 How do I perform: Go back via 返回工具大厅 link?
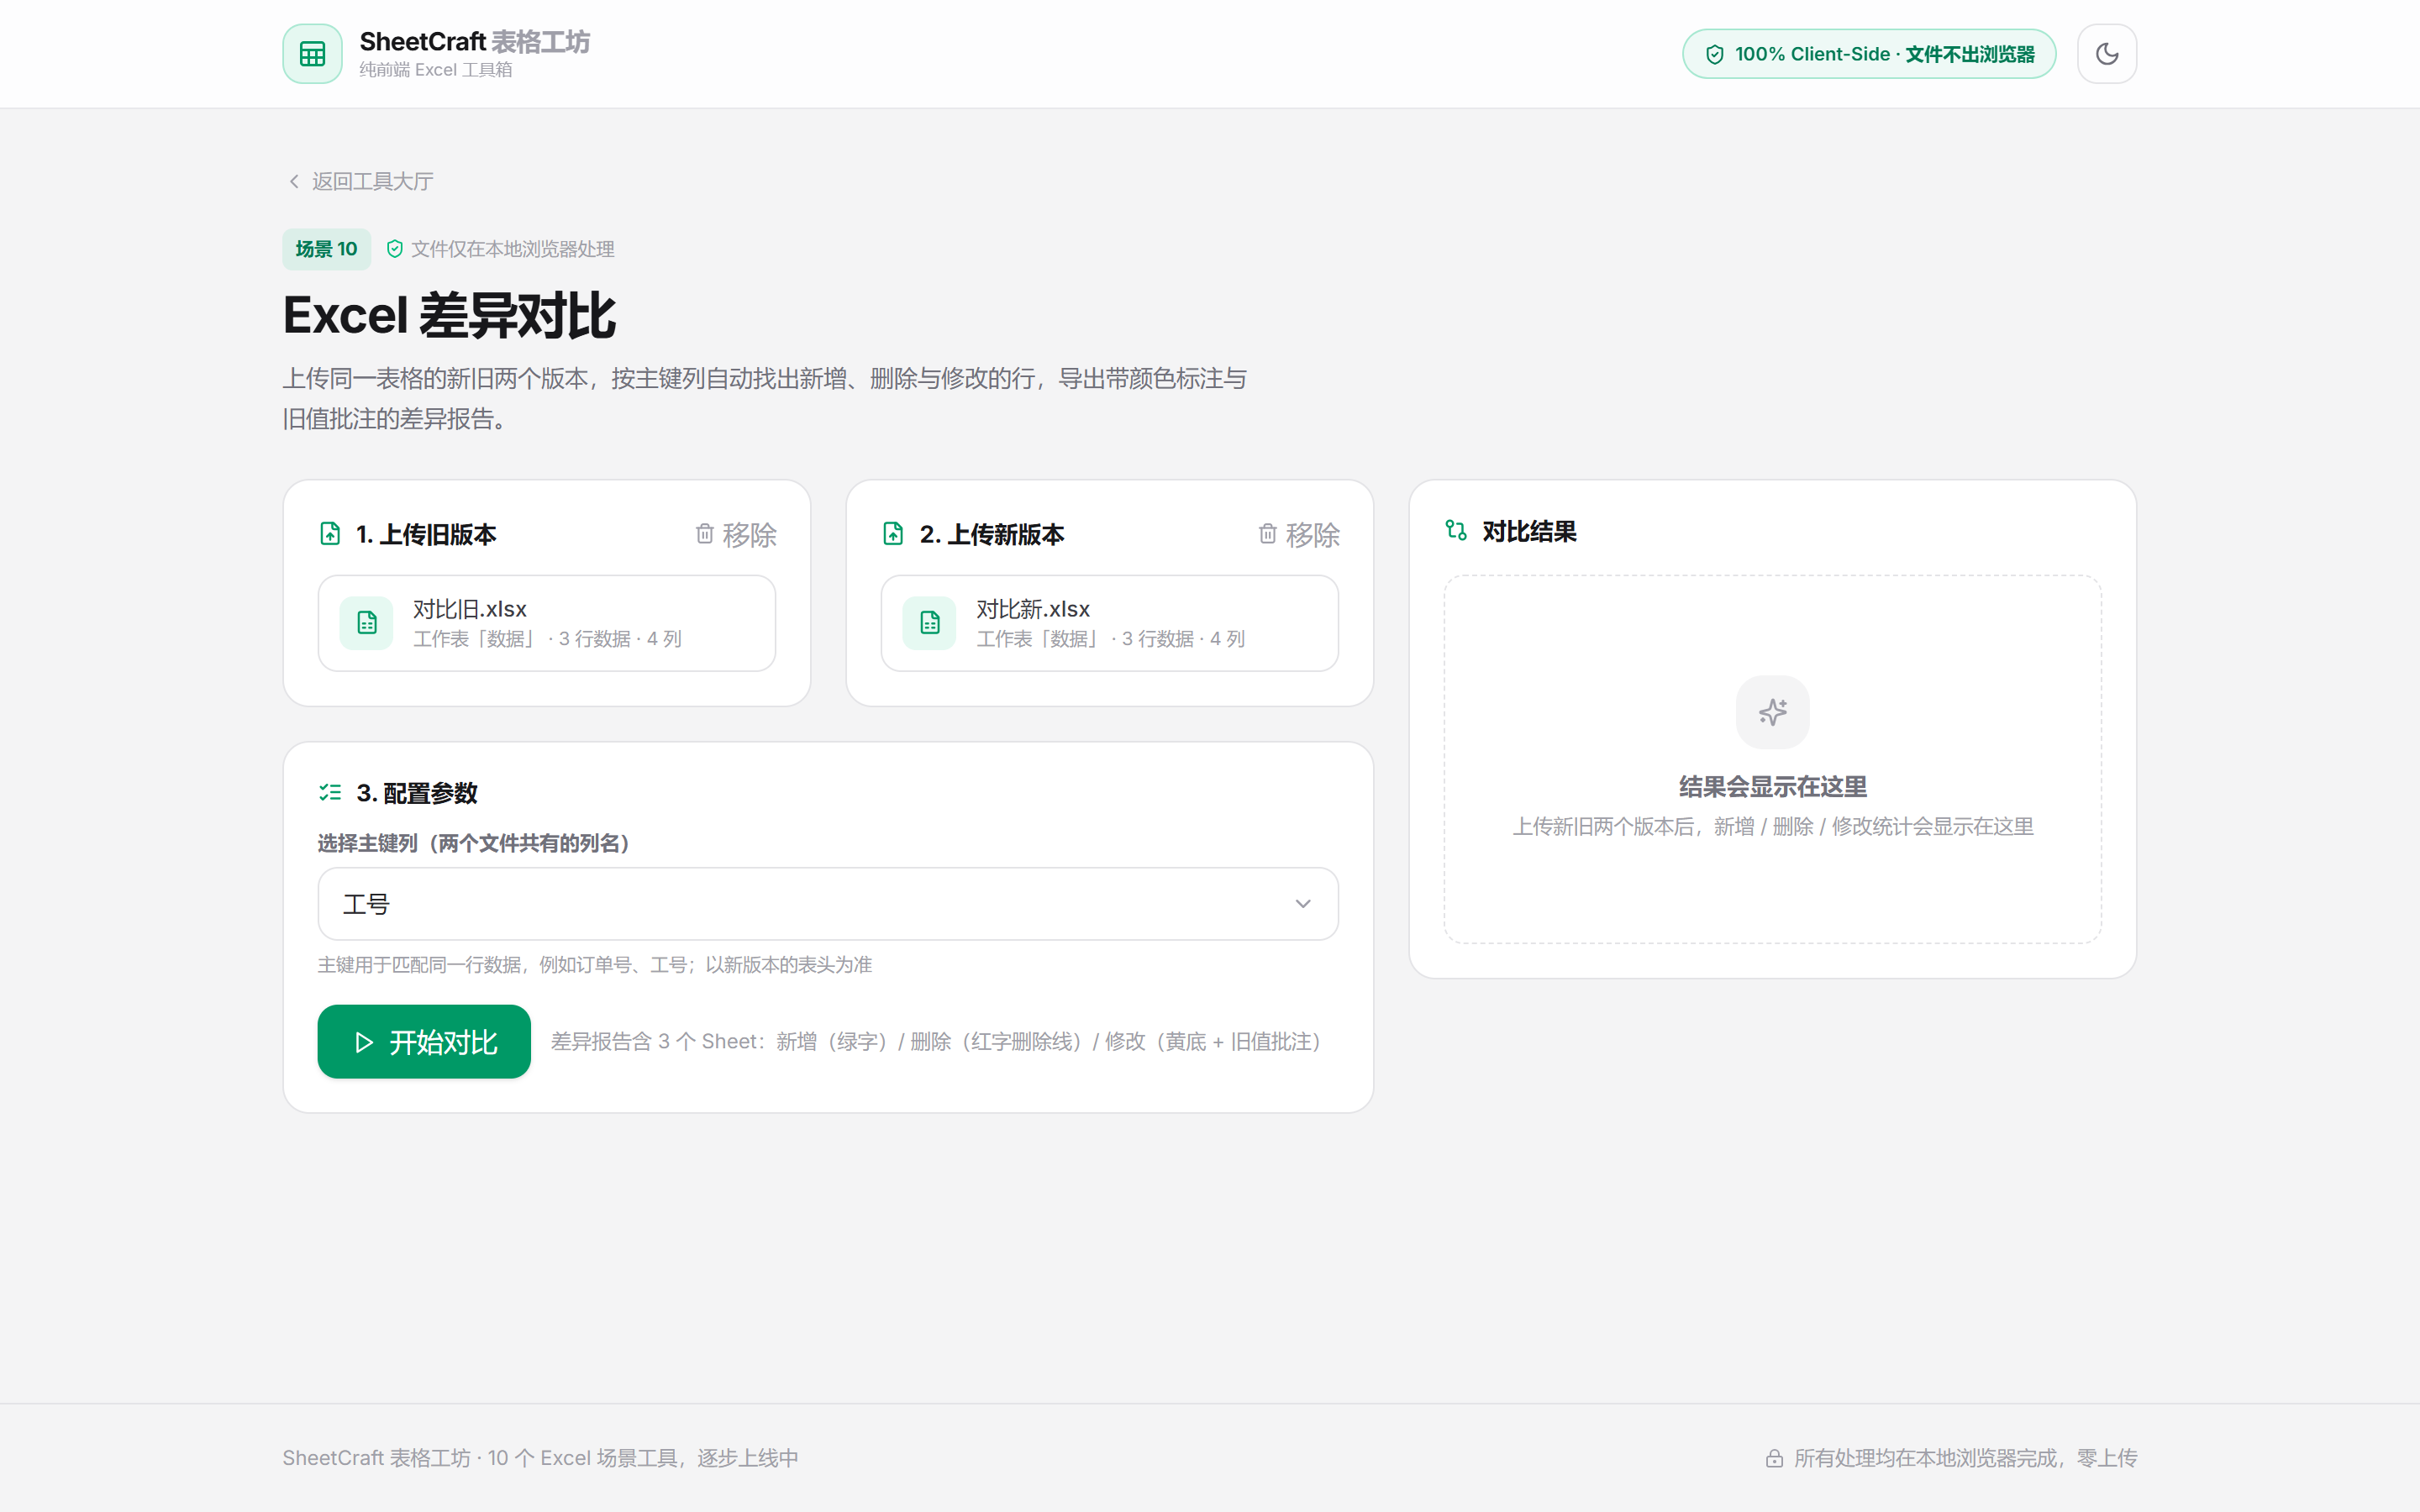tap(361, 181)
